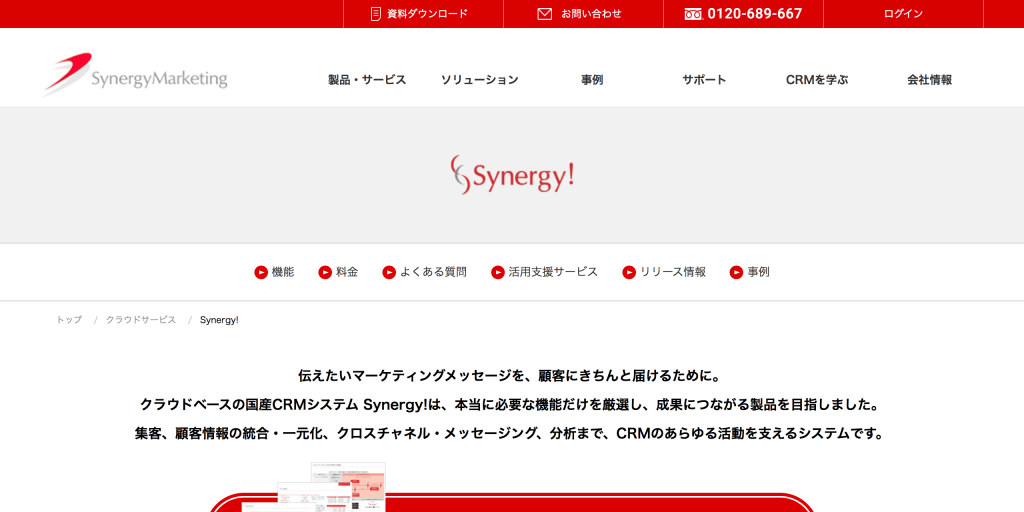Screen dimensions: 1024x512
Task: Open the CRMを学ぶ menu
Action: pyautogui.click(x=817, y=80)
